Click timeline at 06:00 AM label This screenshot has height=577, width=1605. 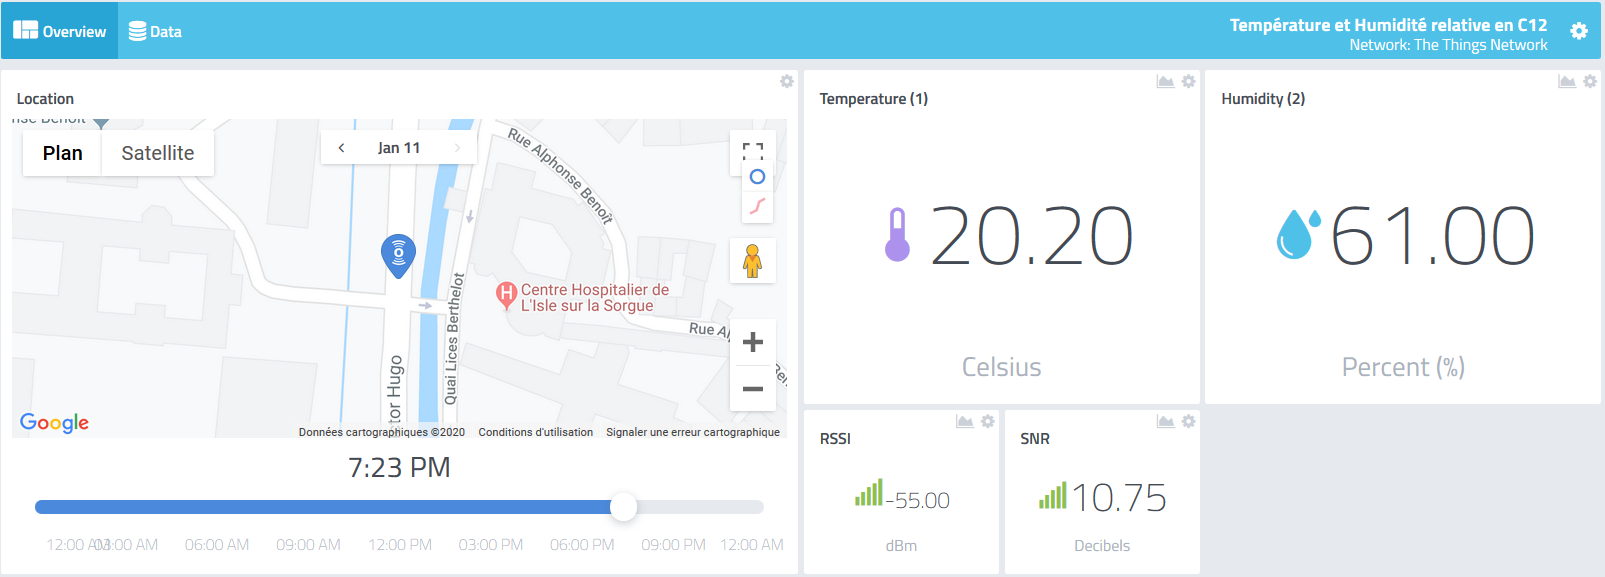[x=217, y=545]
